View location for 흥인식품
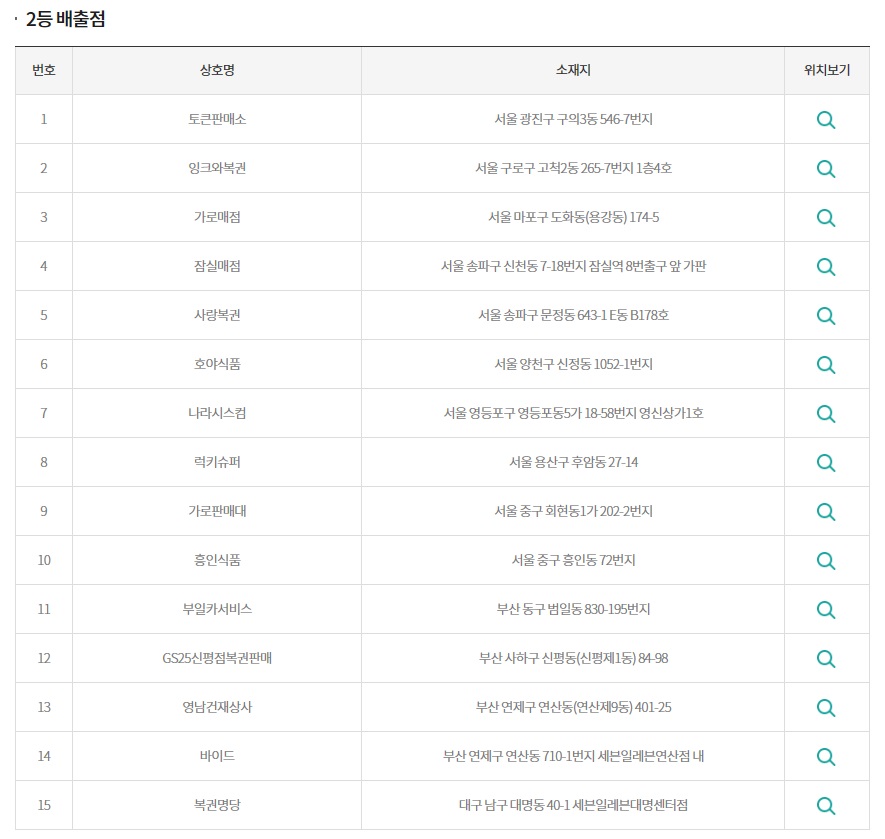This screenshot has height=839, width=885. tap(826, 561)
